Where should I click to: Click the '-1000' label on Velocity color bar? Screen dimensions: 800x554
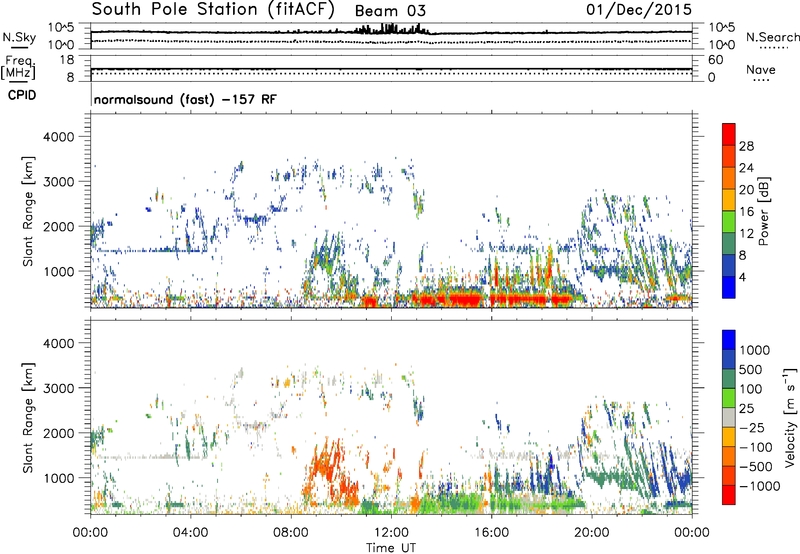point(759,486)
